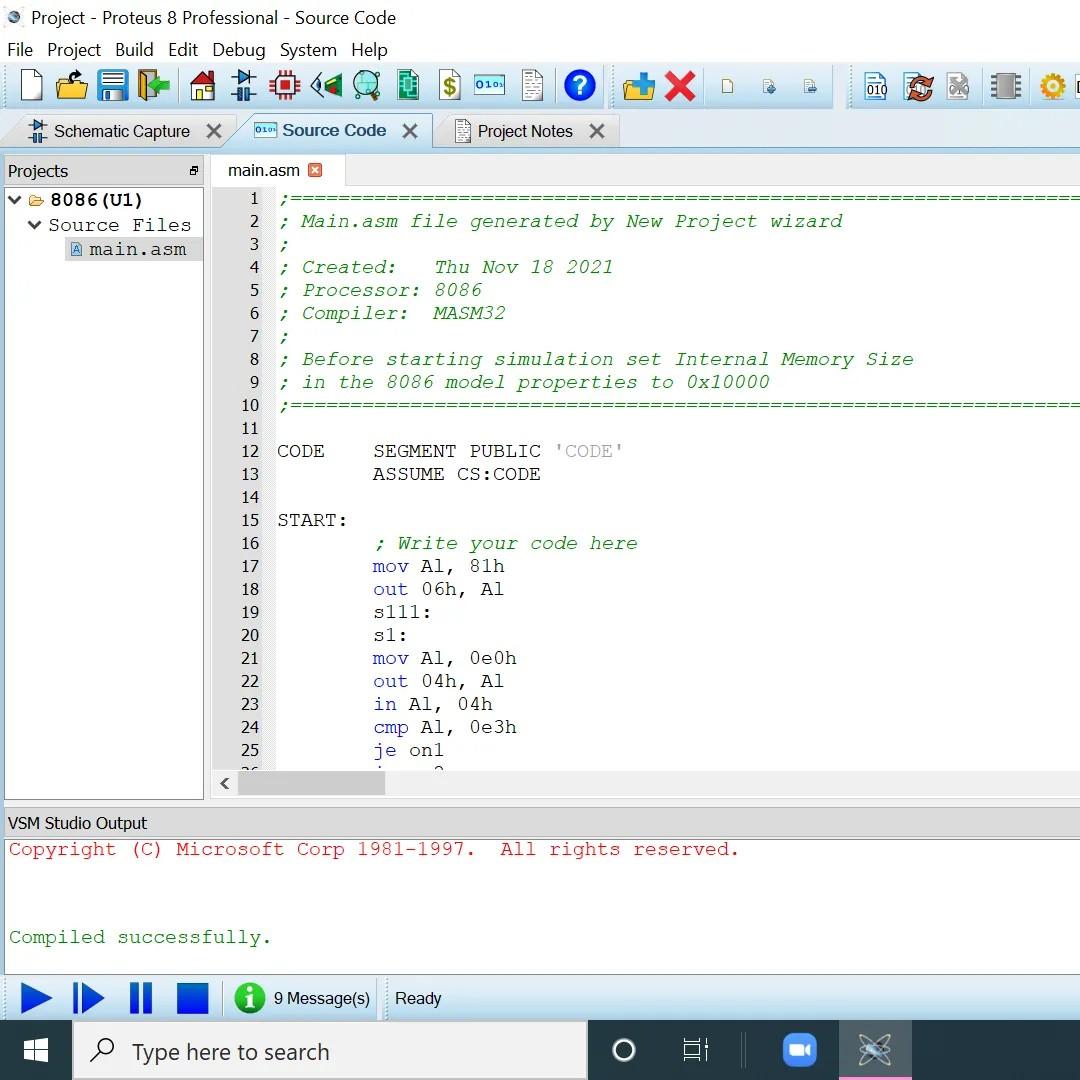Collapse the Source Files folder
Screen dimensions: 1080x1080
pyautogui.click(x=34, y=225)
